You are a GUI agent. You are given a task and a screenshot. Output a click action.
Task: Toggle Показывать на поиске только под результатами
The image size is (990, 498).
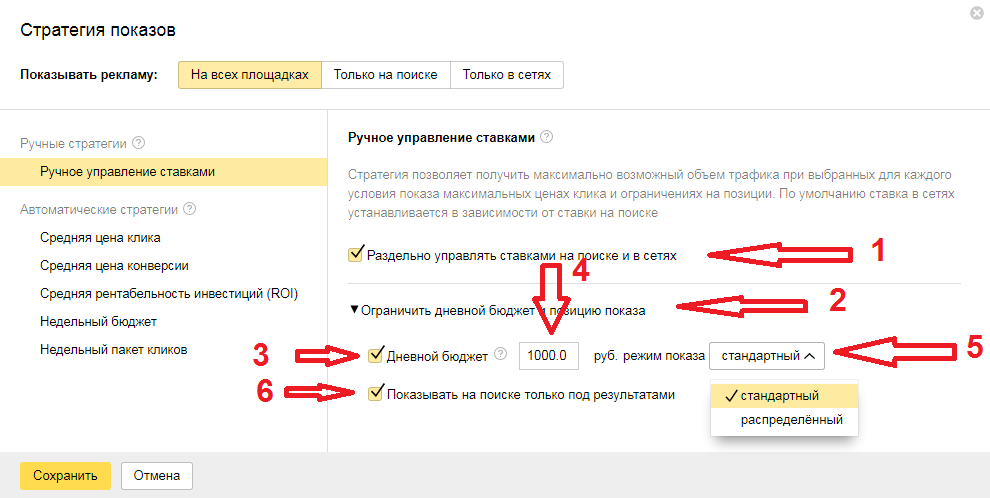376,394
